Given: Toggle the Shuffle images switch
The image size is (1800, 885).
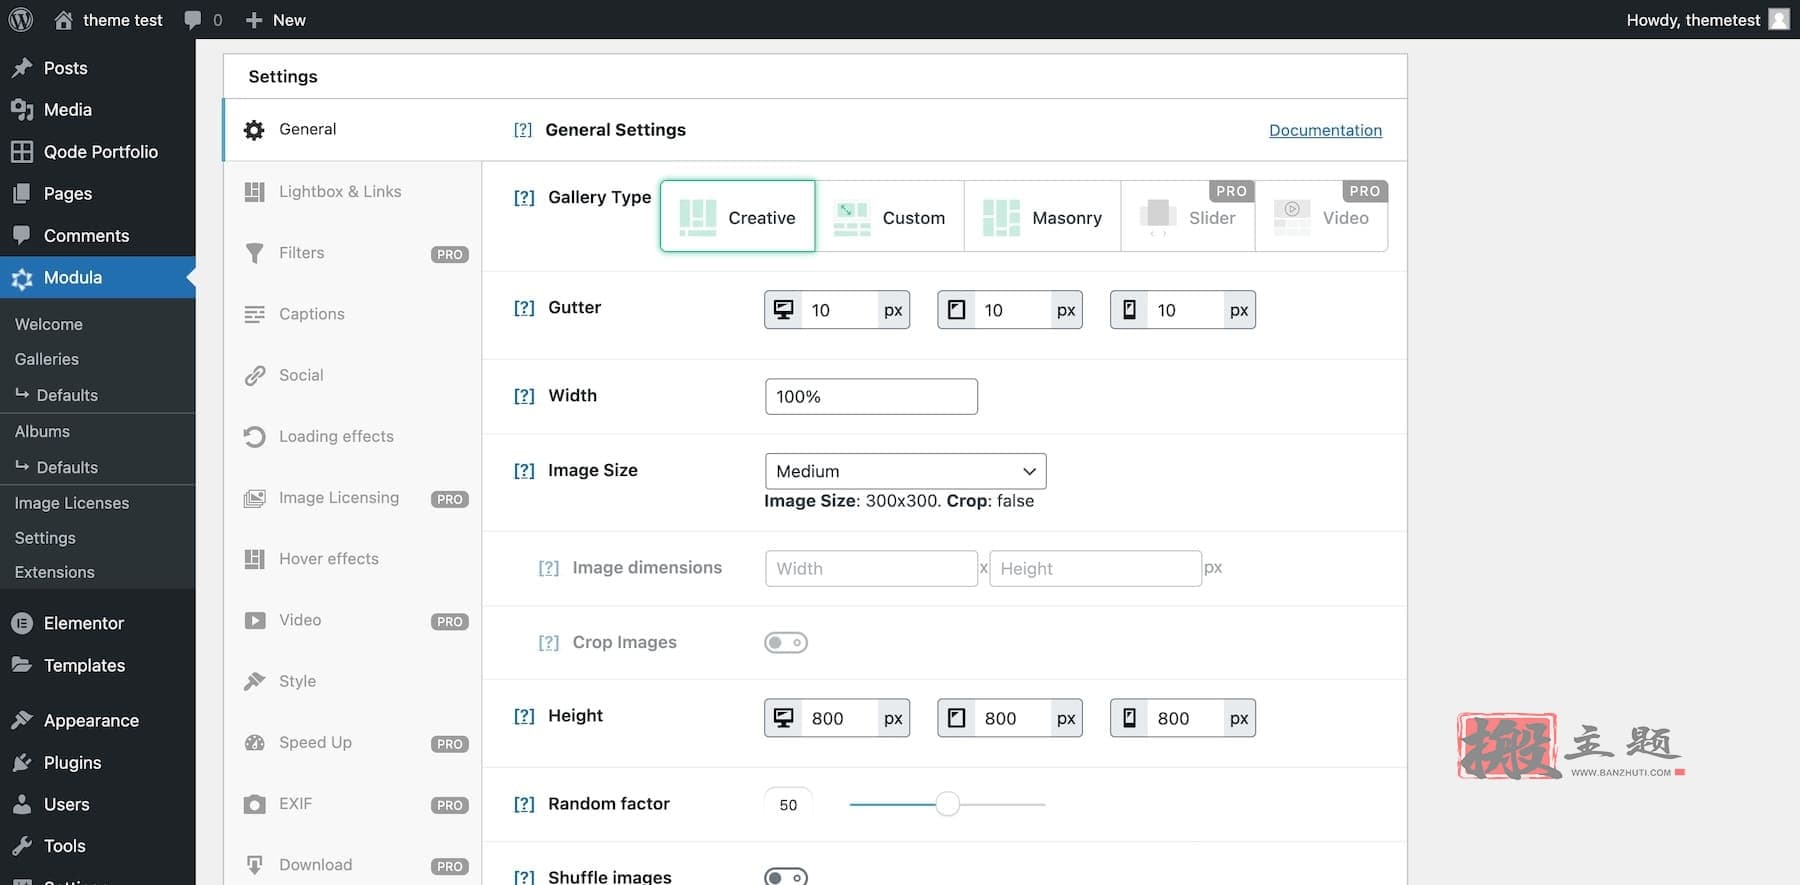Looking at the screenshot, I should coord(786,877).
